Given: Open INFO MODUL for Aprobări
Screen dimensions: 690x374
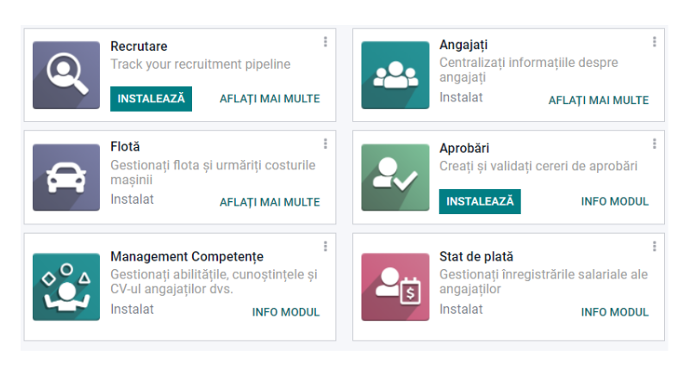Looking at the screenshot, I should (x=615, y=202).
